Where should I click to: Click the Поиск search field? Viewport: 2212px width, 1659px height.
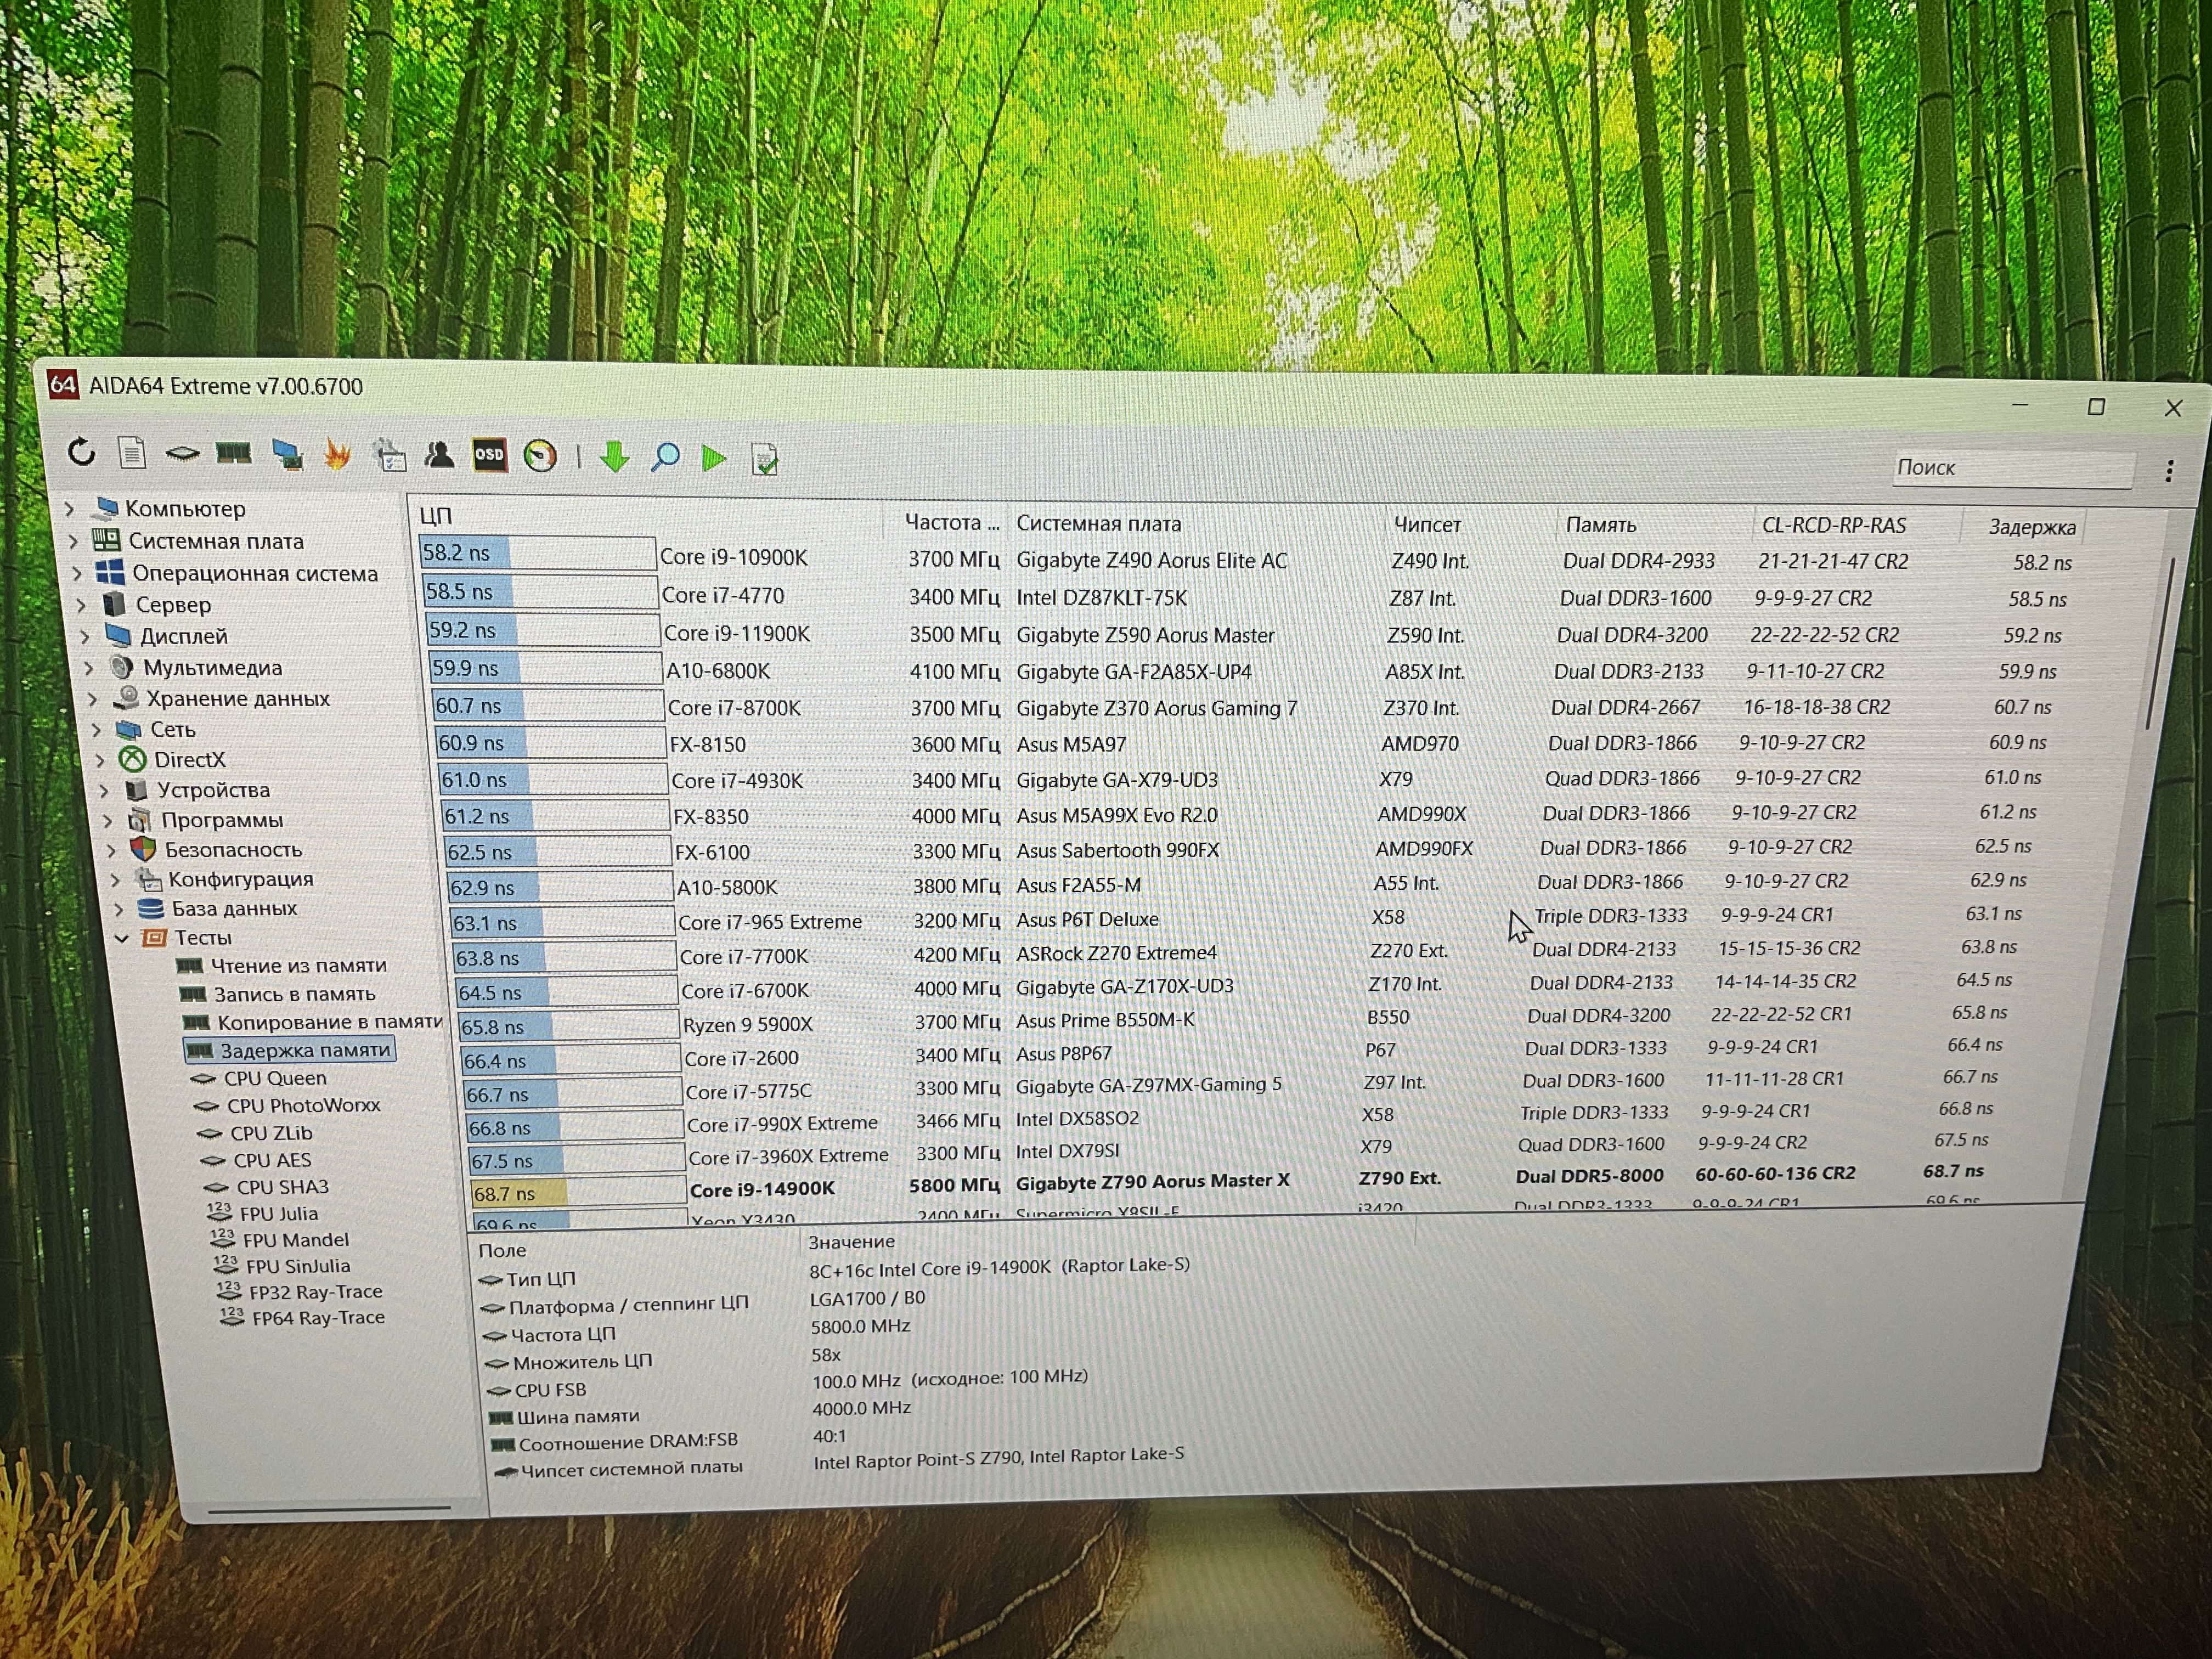click(2010, 468)
